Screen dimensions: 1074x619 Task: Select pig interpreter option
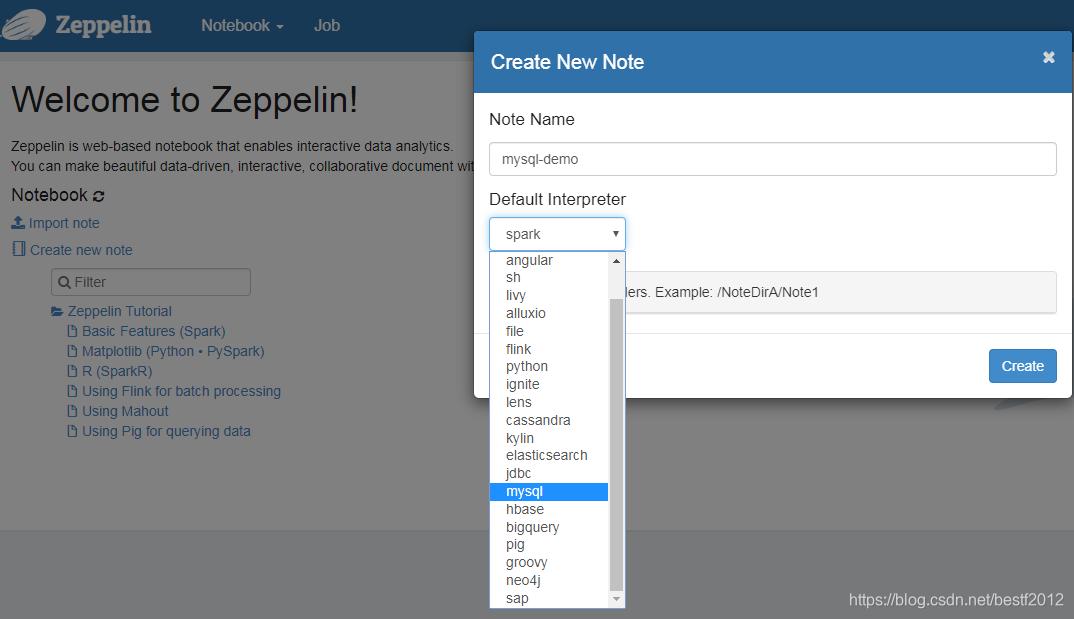(549, 544)
